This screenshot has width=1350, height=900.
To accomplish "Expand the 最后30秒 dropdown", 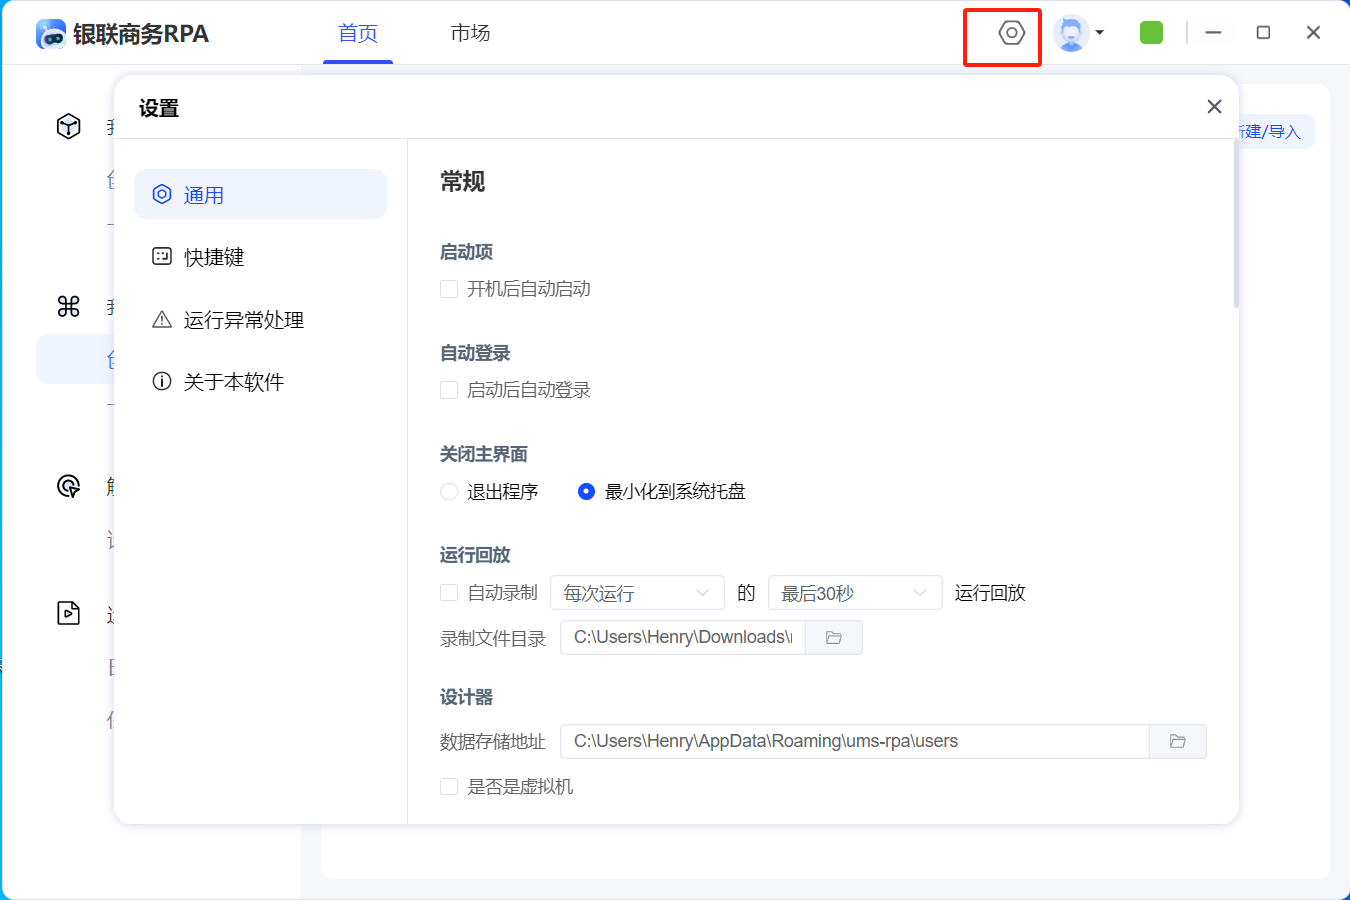I will 854,593.
